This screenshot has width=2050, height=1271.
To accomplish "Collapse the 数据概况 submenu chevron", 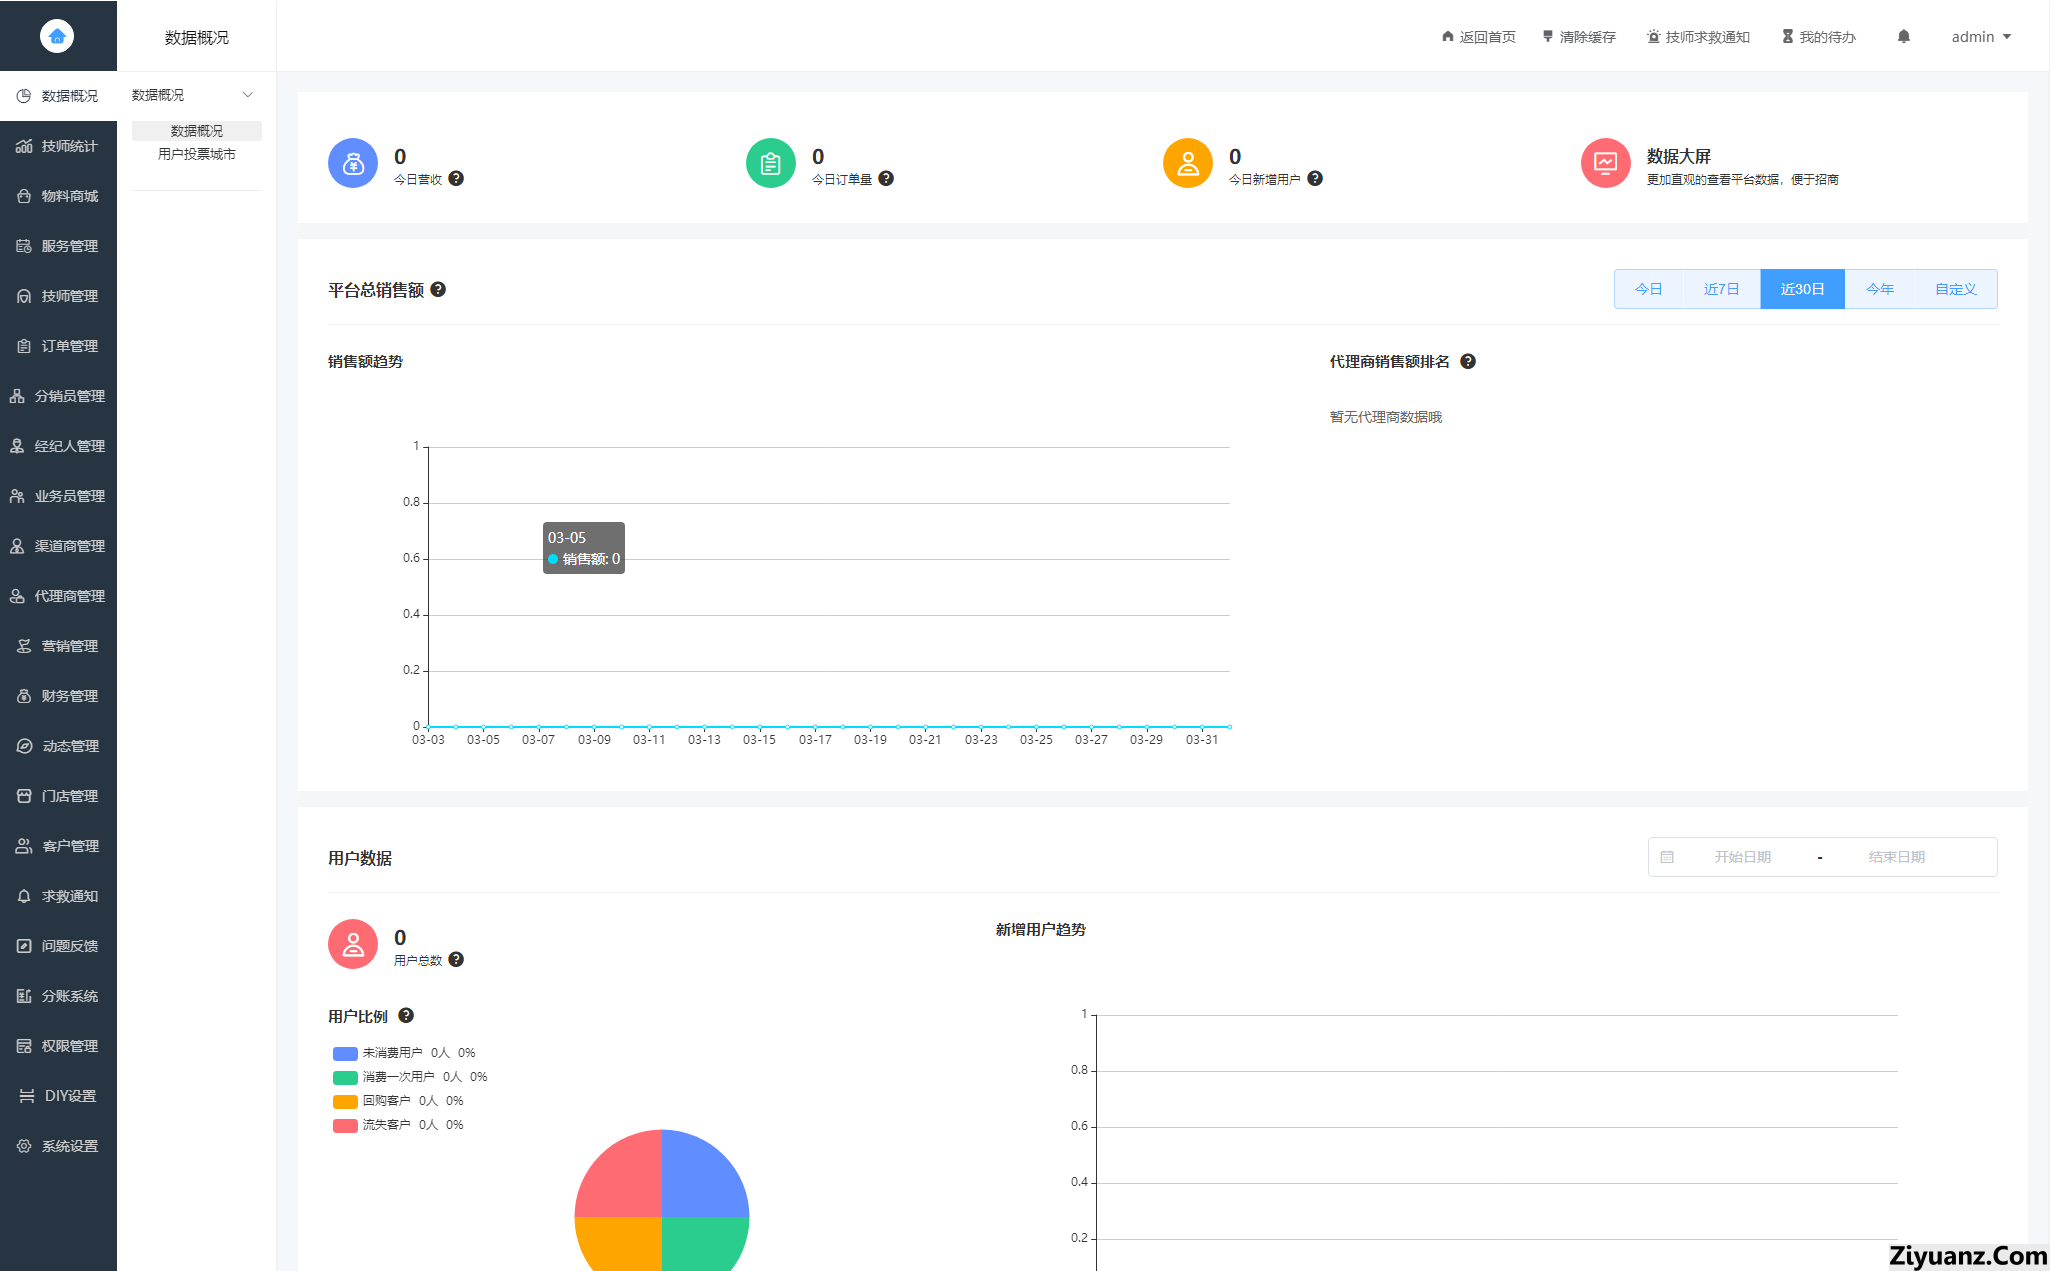I will 248,95.
